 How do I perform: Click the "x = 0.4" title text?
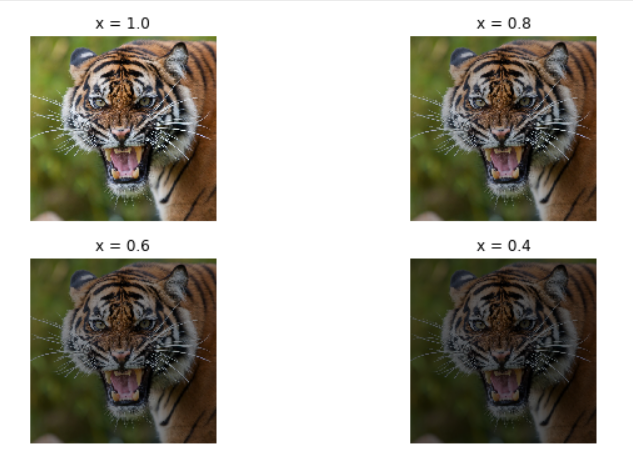503,246
